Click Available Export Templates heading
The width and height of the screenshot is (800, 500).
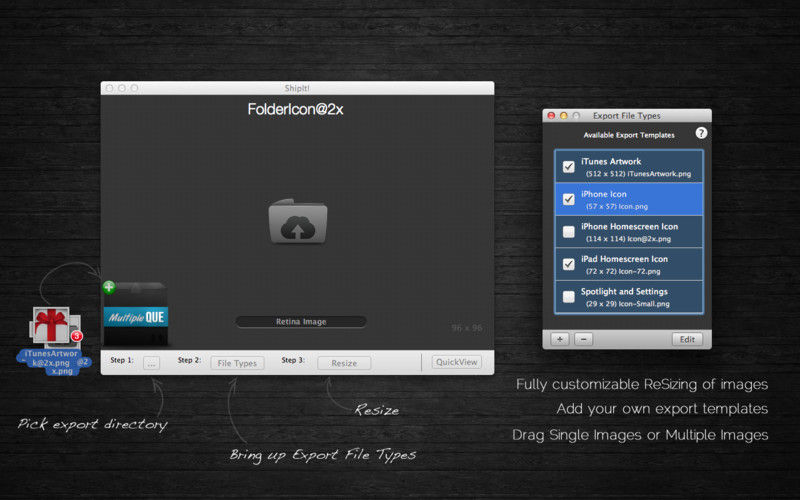coord(629,135)
